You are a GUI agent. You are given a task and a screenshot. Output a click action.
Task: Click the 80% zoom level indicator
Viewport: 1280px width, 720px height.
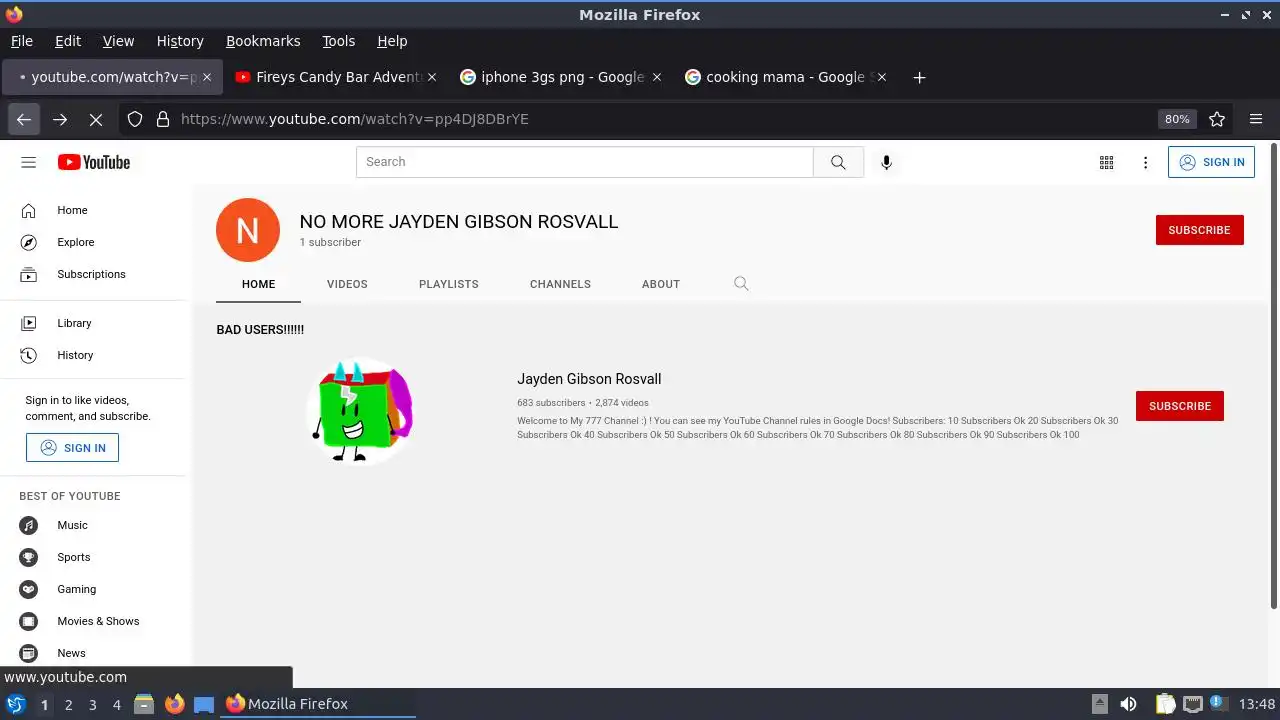coord(1177,119)
